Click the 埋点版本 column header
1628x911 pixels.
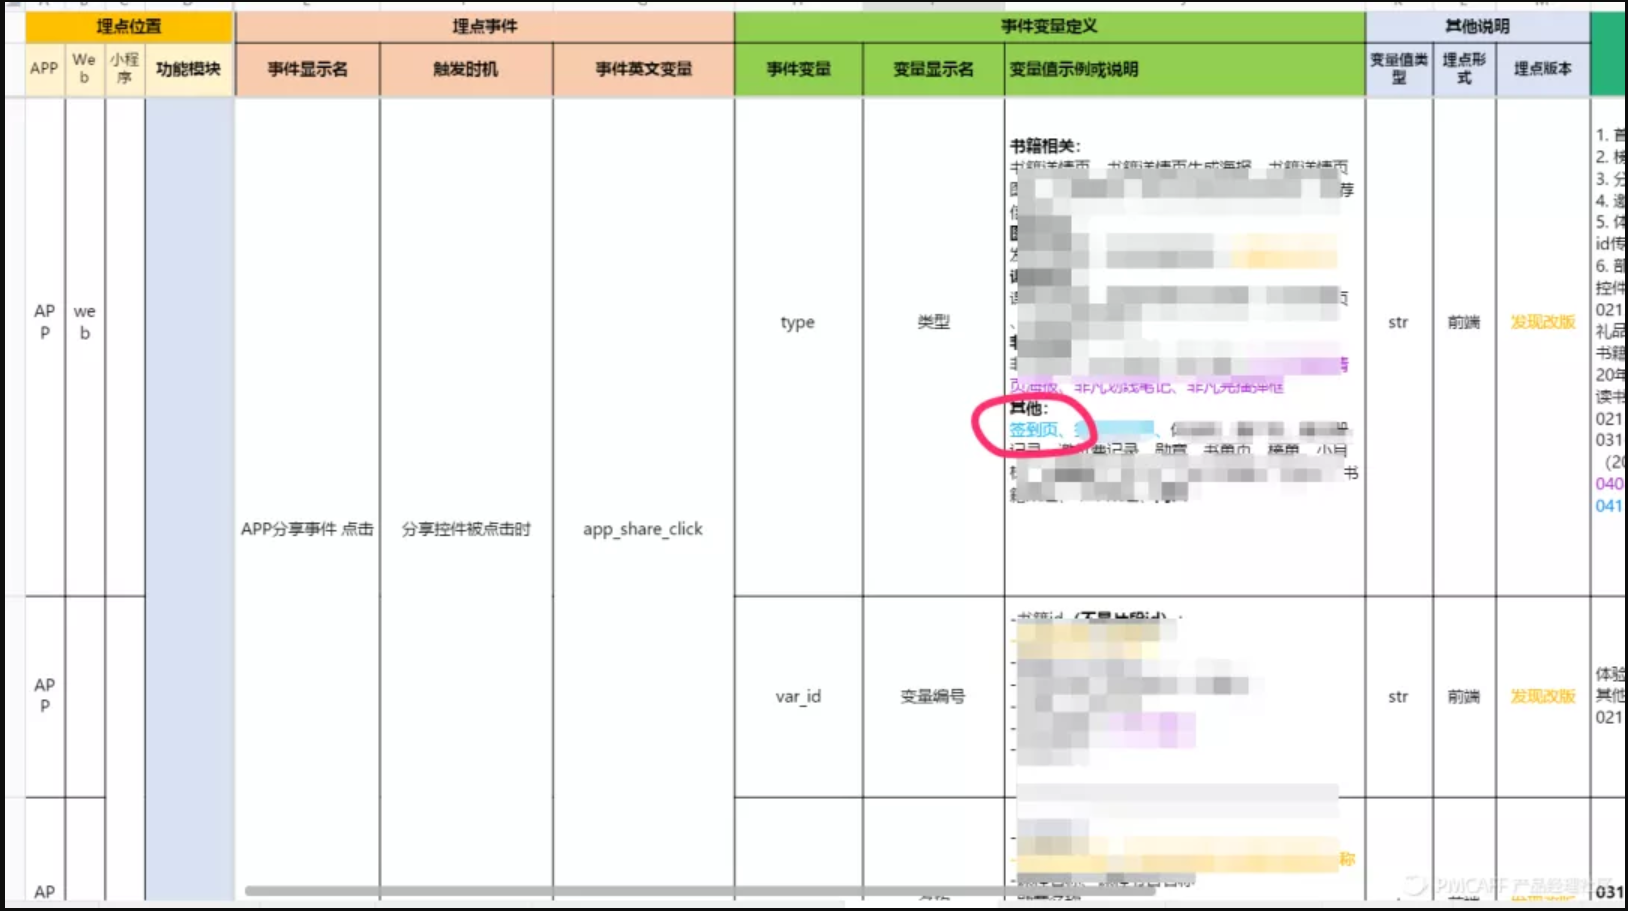[1543, 69]
